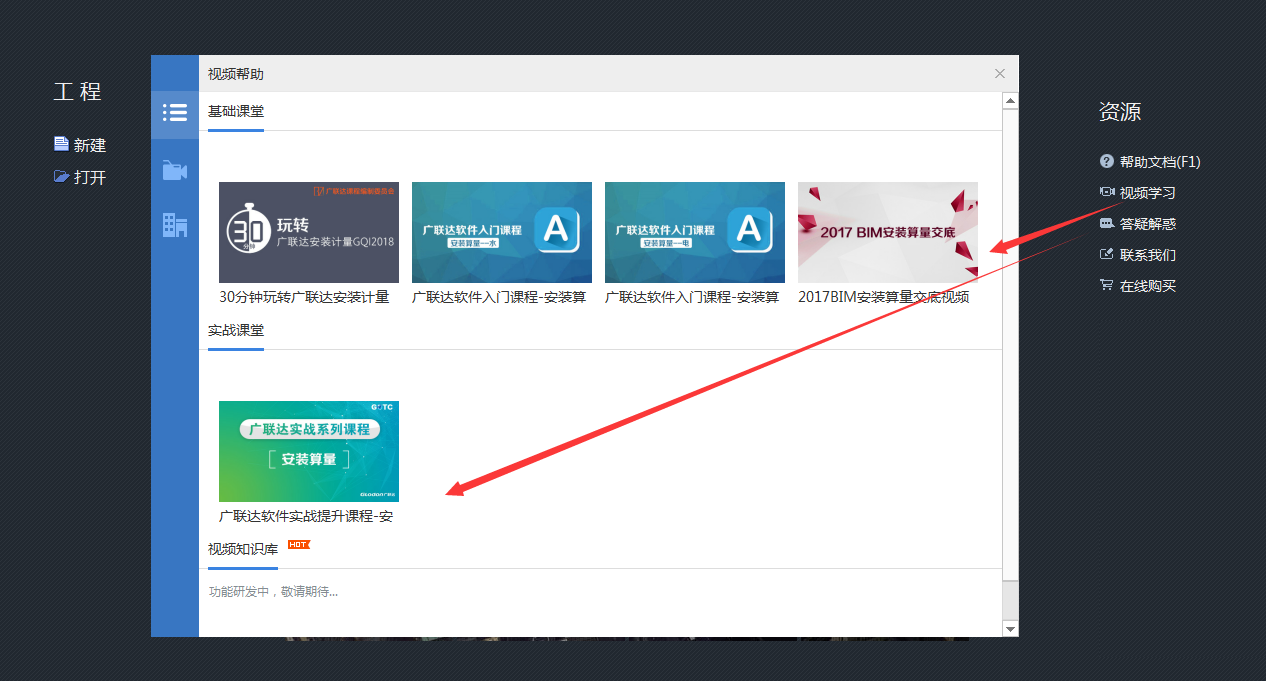Open the list view sidebar icon
Viewport: 1266px width, 681px height.
[175, 113]
